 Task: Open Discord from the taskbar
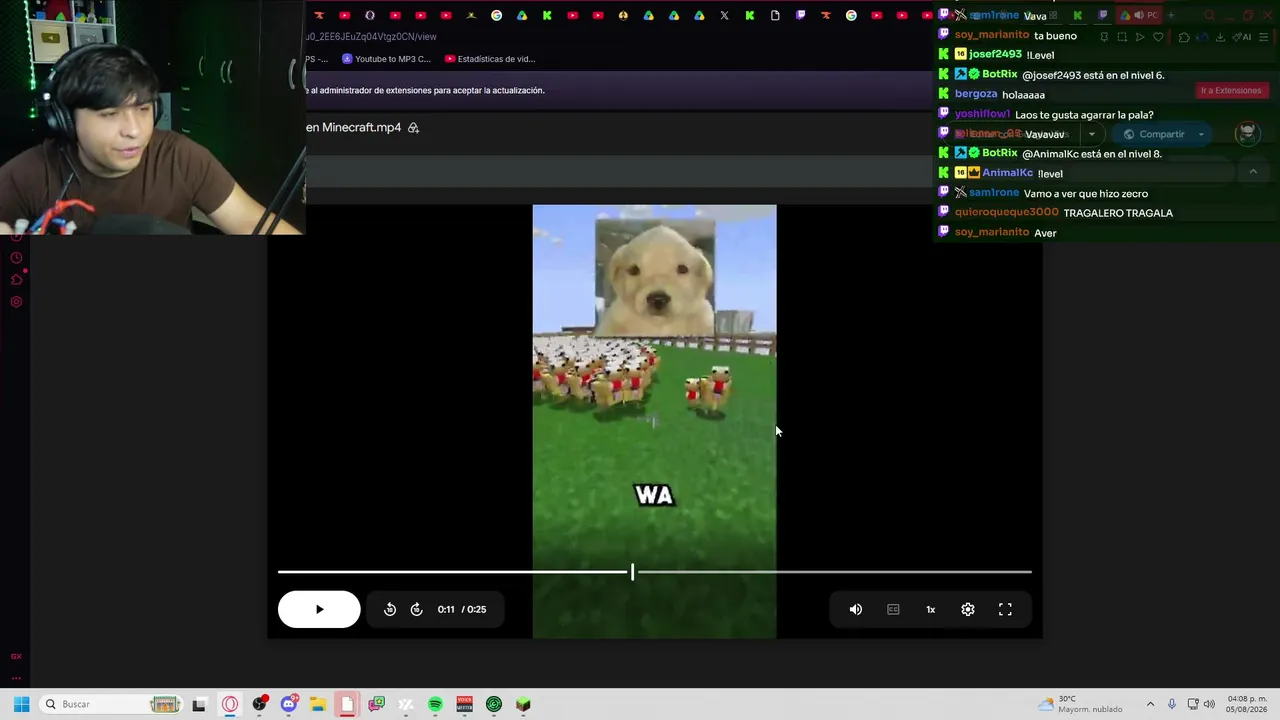[x=289, y=704]
